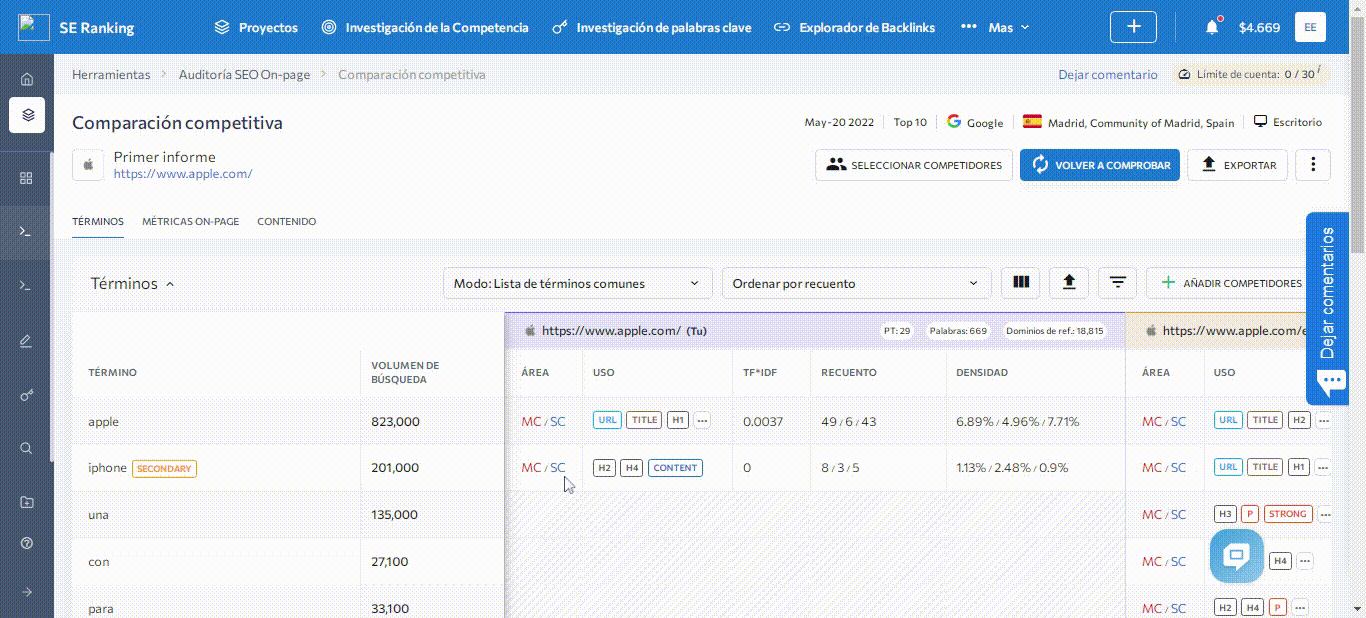Click the EXPORTAR button
This screenshot has height=618, width=1366.
pyautogui.click(x=1237, y=165)
